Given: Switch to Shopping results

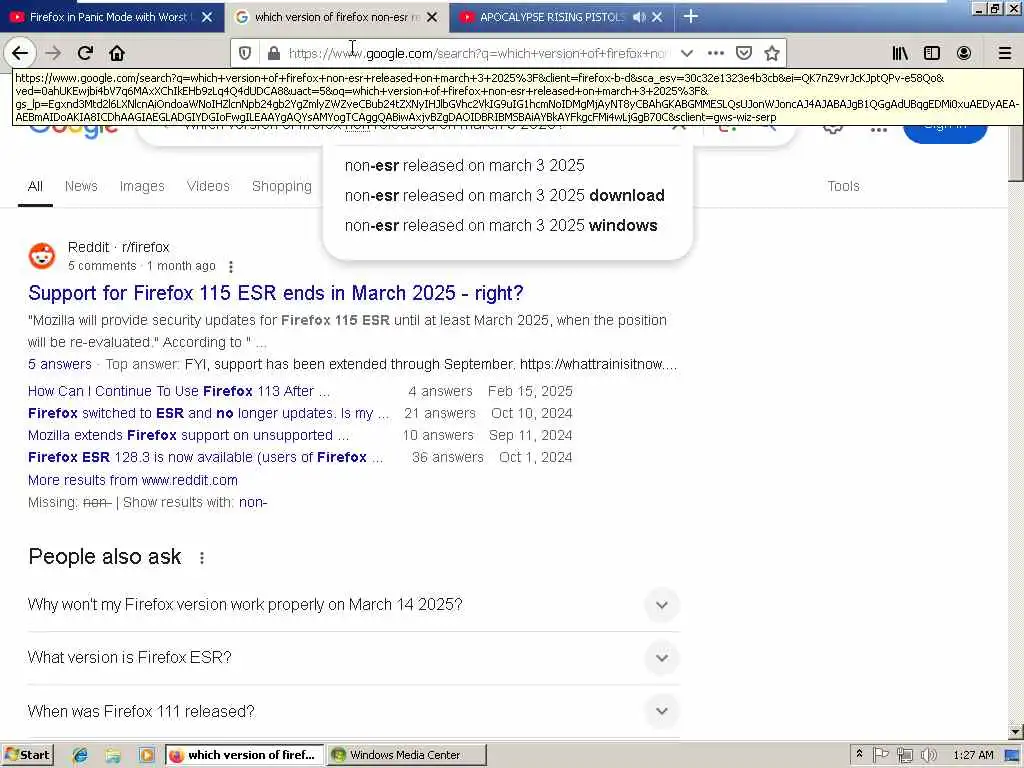Looking at the screenshot, I should (281, 186).
